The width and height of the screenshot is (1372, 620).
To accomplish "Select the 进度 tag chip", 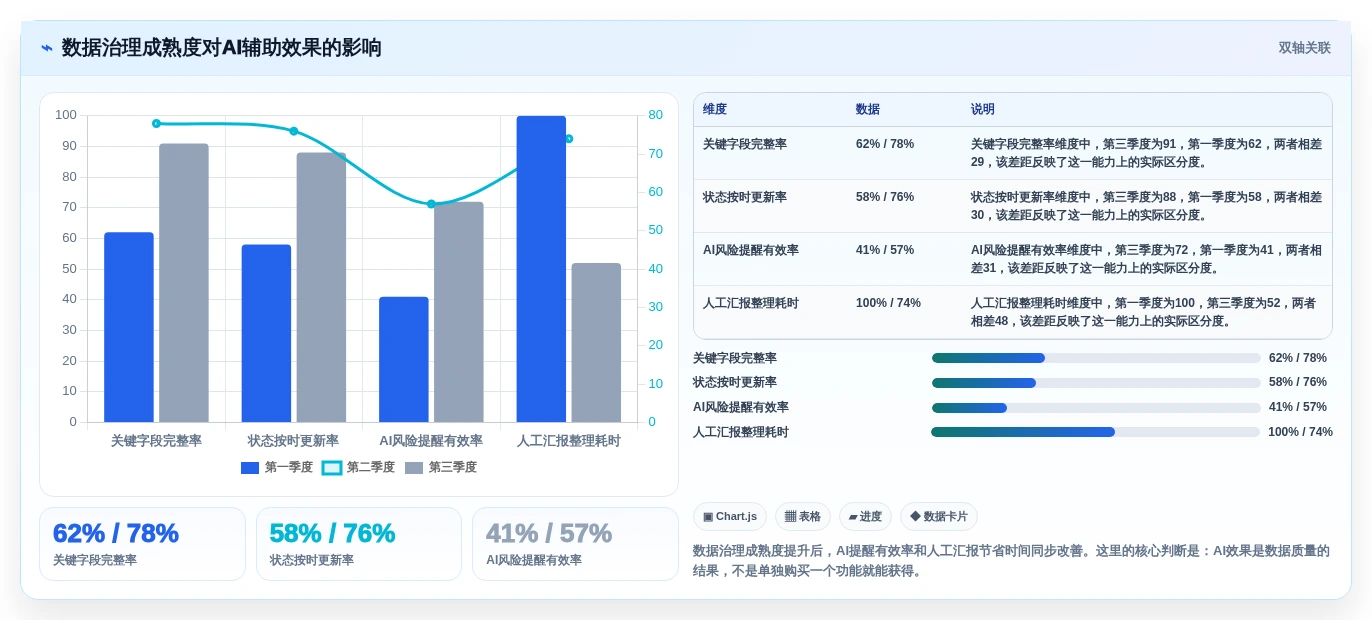I will (x=865, y=517).
